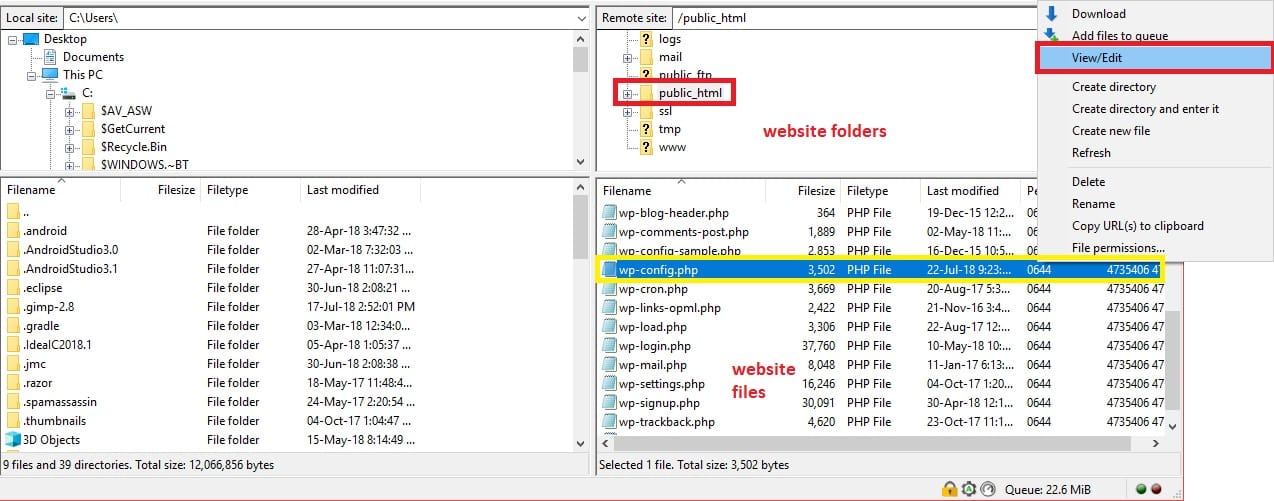Choose Rename in the context menu
This screenshot has height=501, width=1274.
click(1093, 204)
